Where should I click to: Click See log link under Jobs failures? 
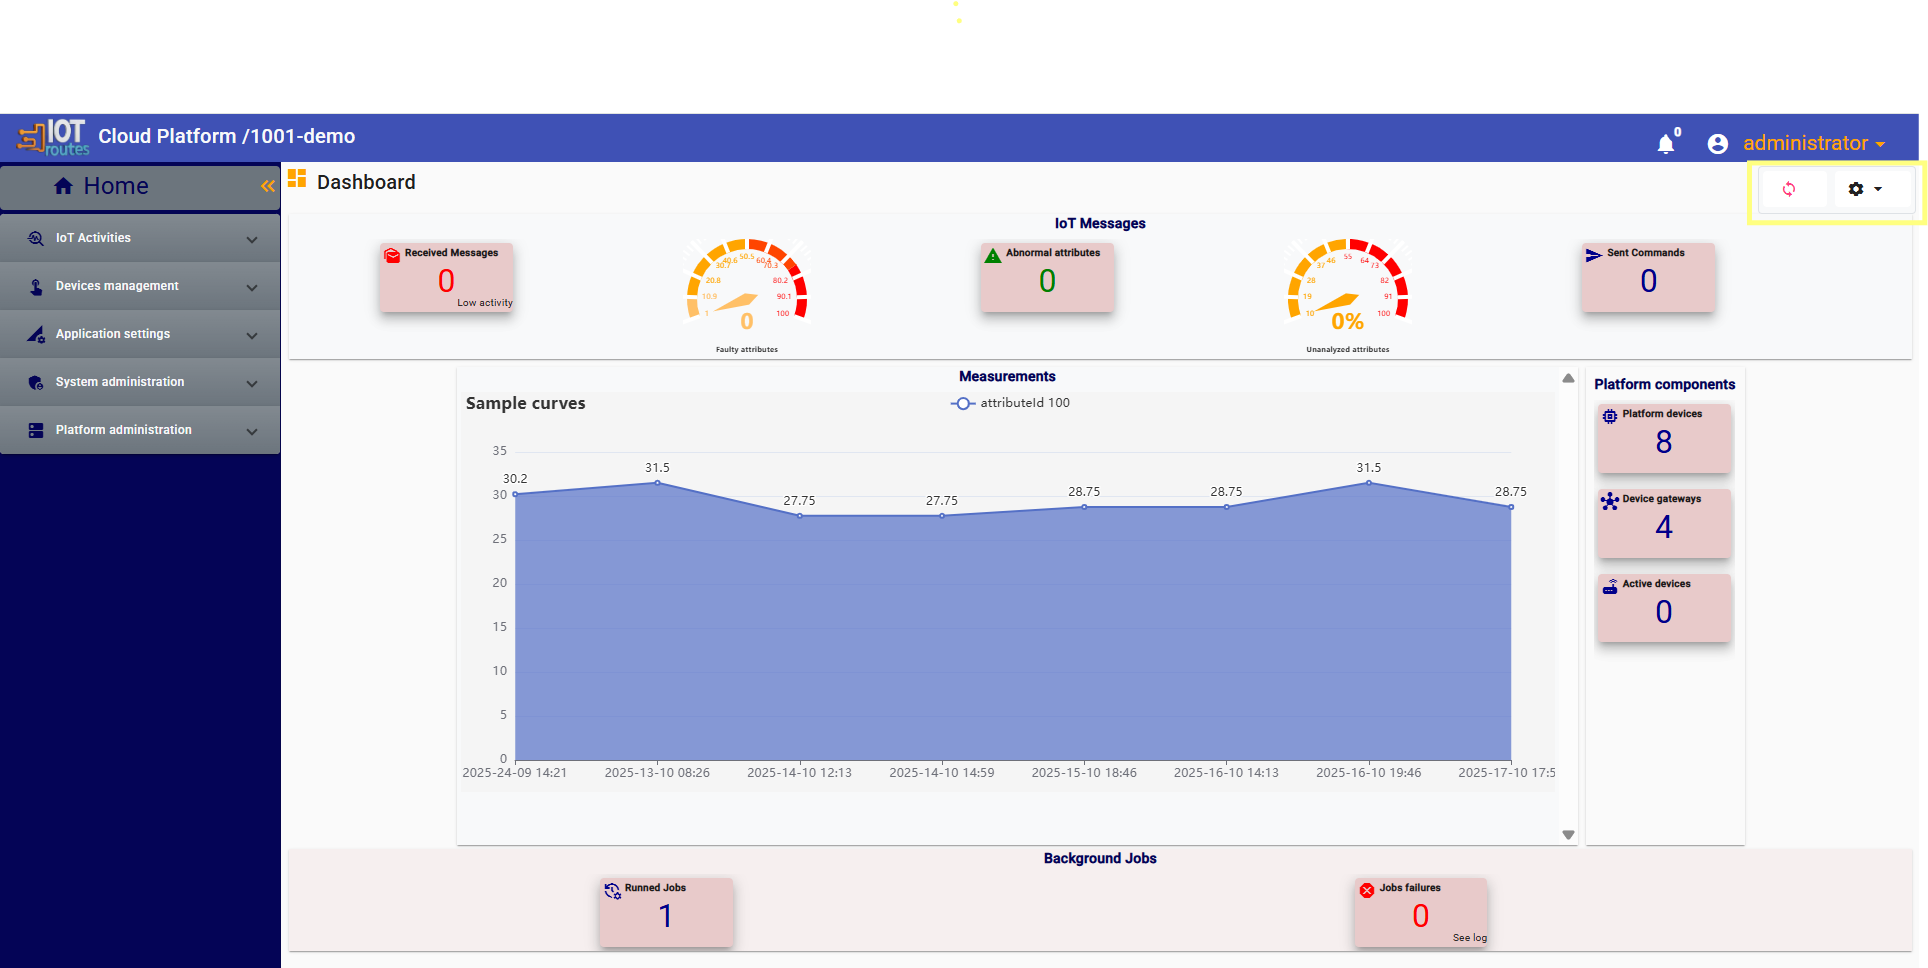click(x=1469, y=938)
